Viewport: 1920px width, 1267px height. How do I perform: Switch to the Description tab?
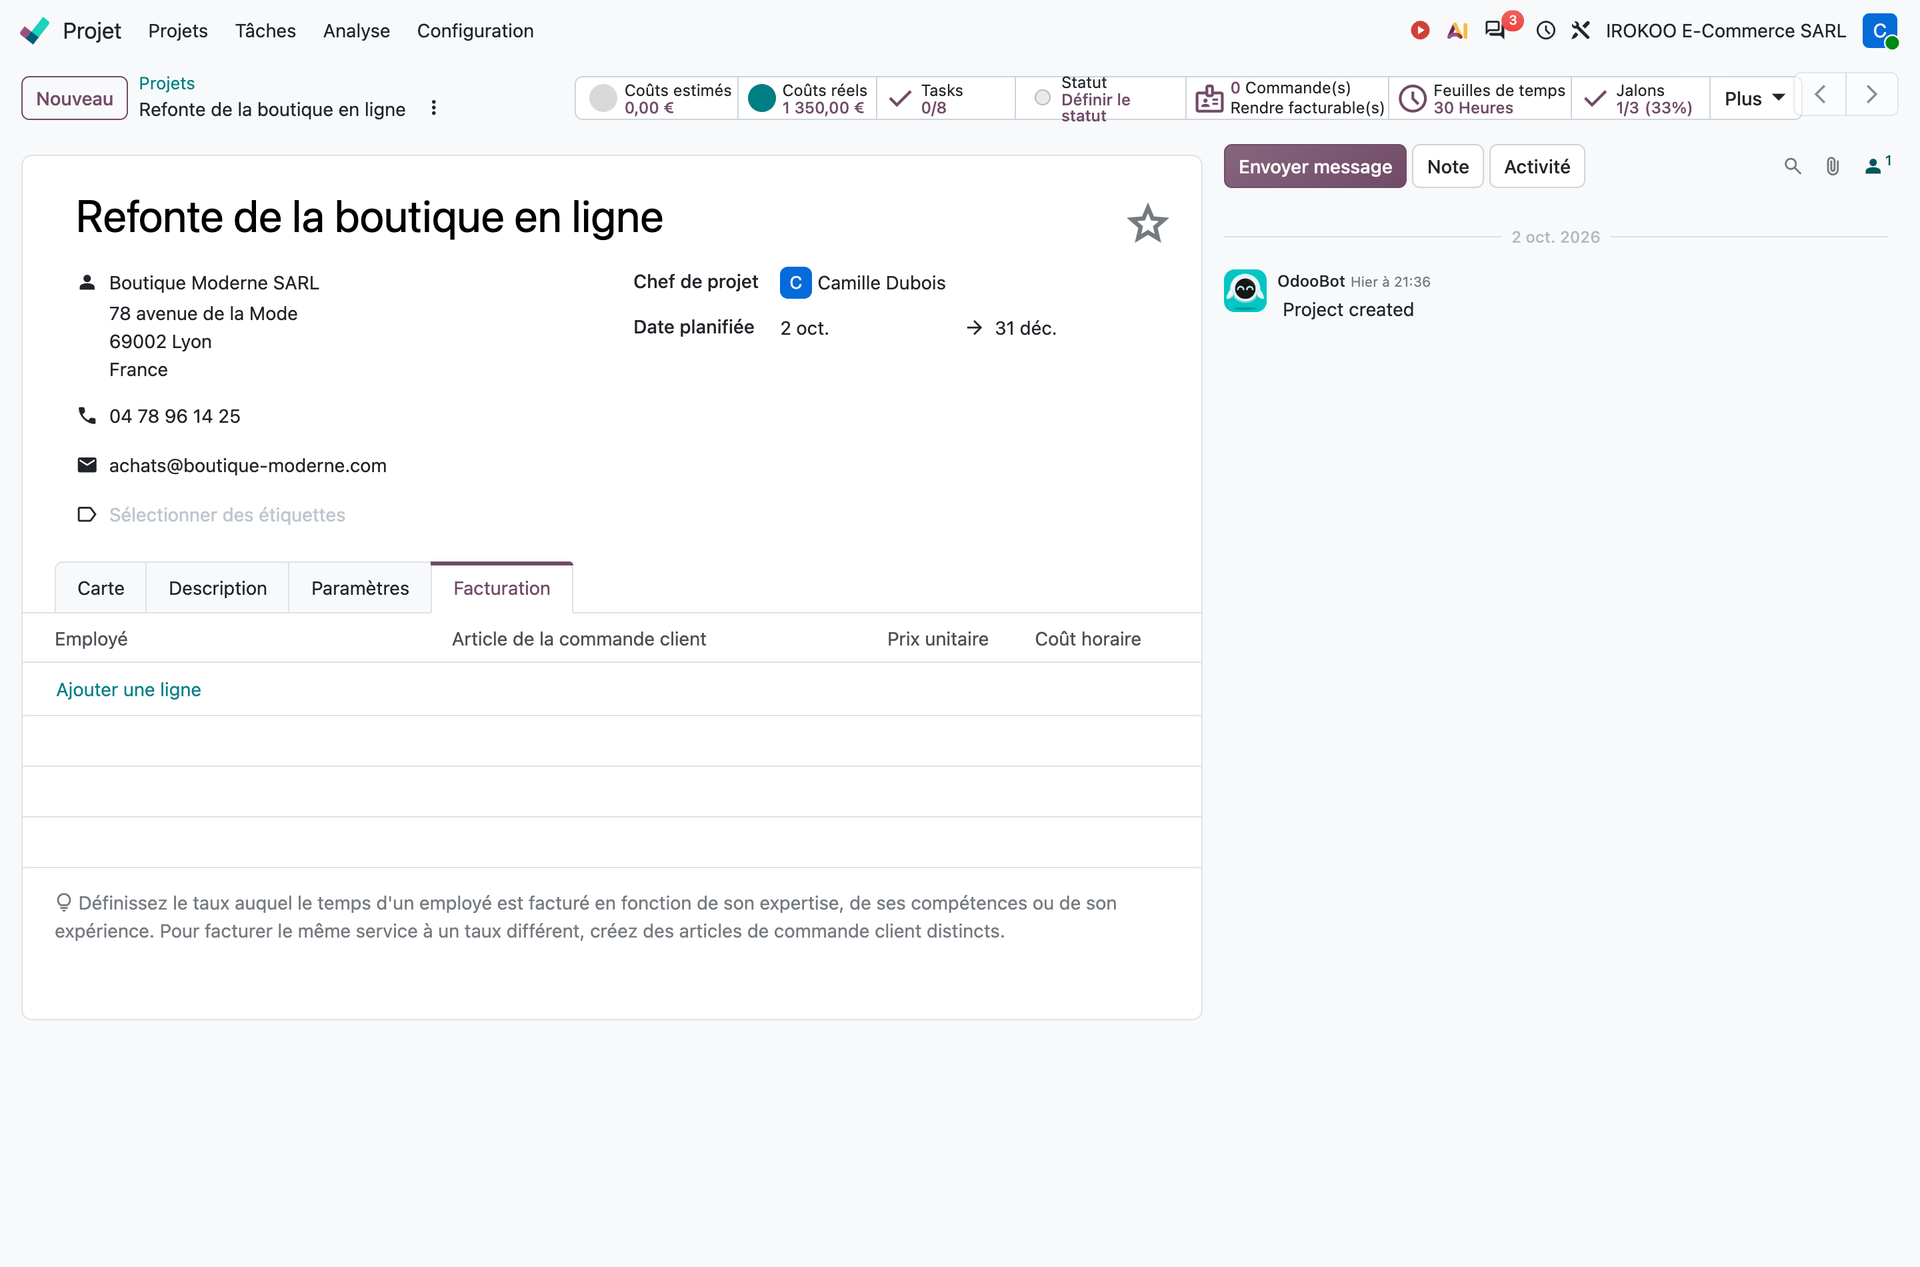(x=218, y=588)
